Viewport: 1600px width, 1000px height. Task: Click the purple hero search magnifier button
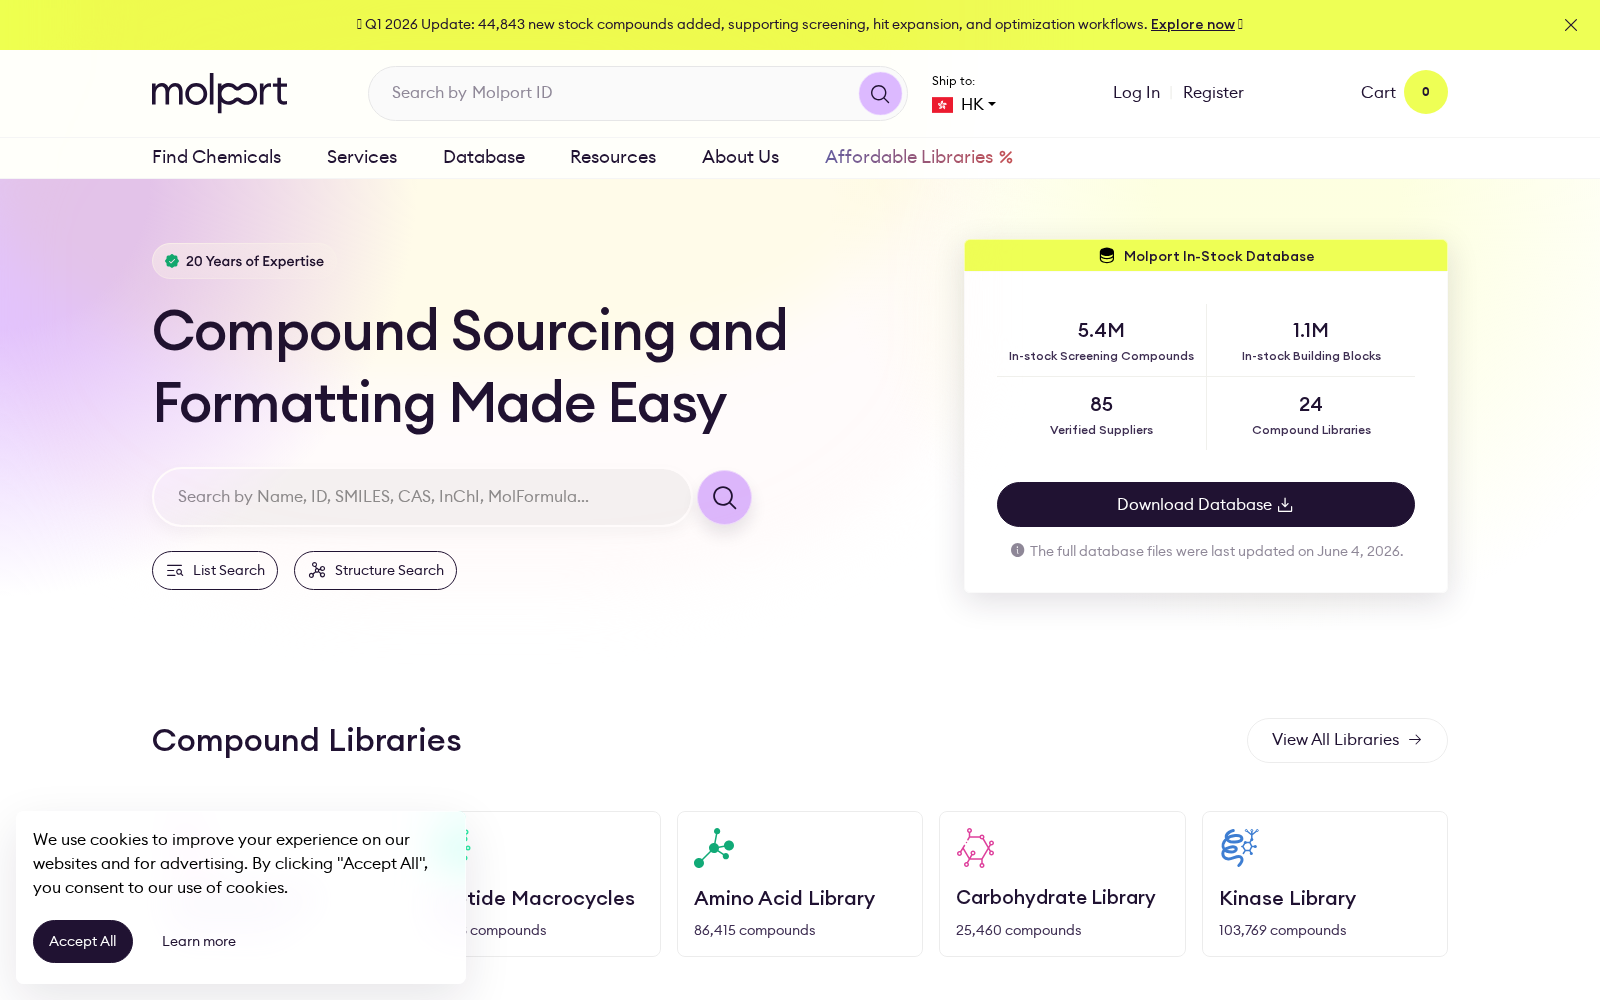point(724,497)
